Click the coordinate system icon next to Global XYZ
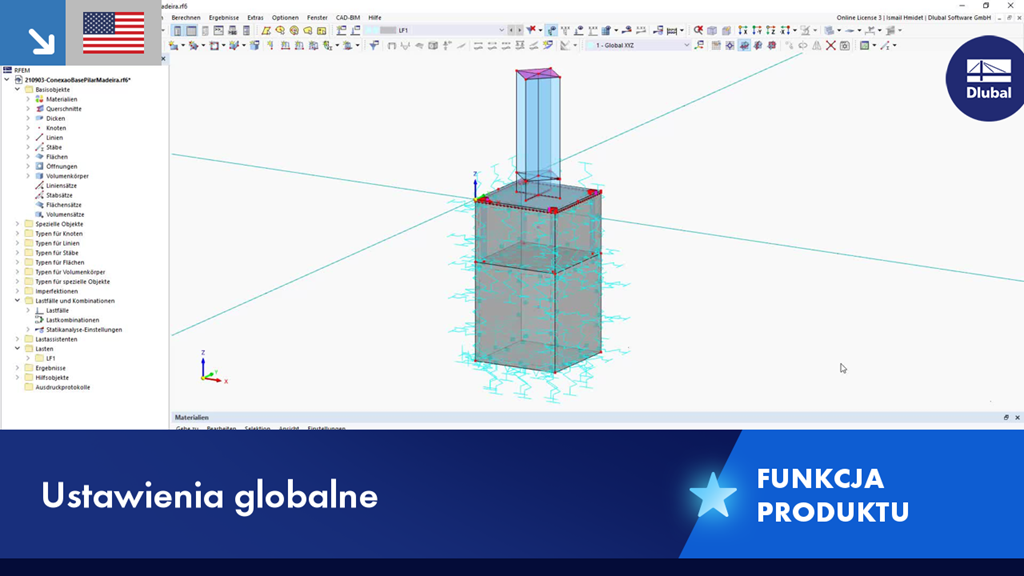Screen dimensions: 1024x576 (x=699, y=45)
